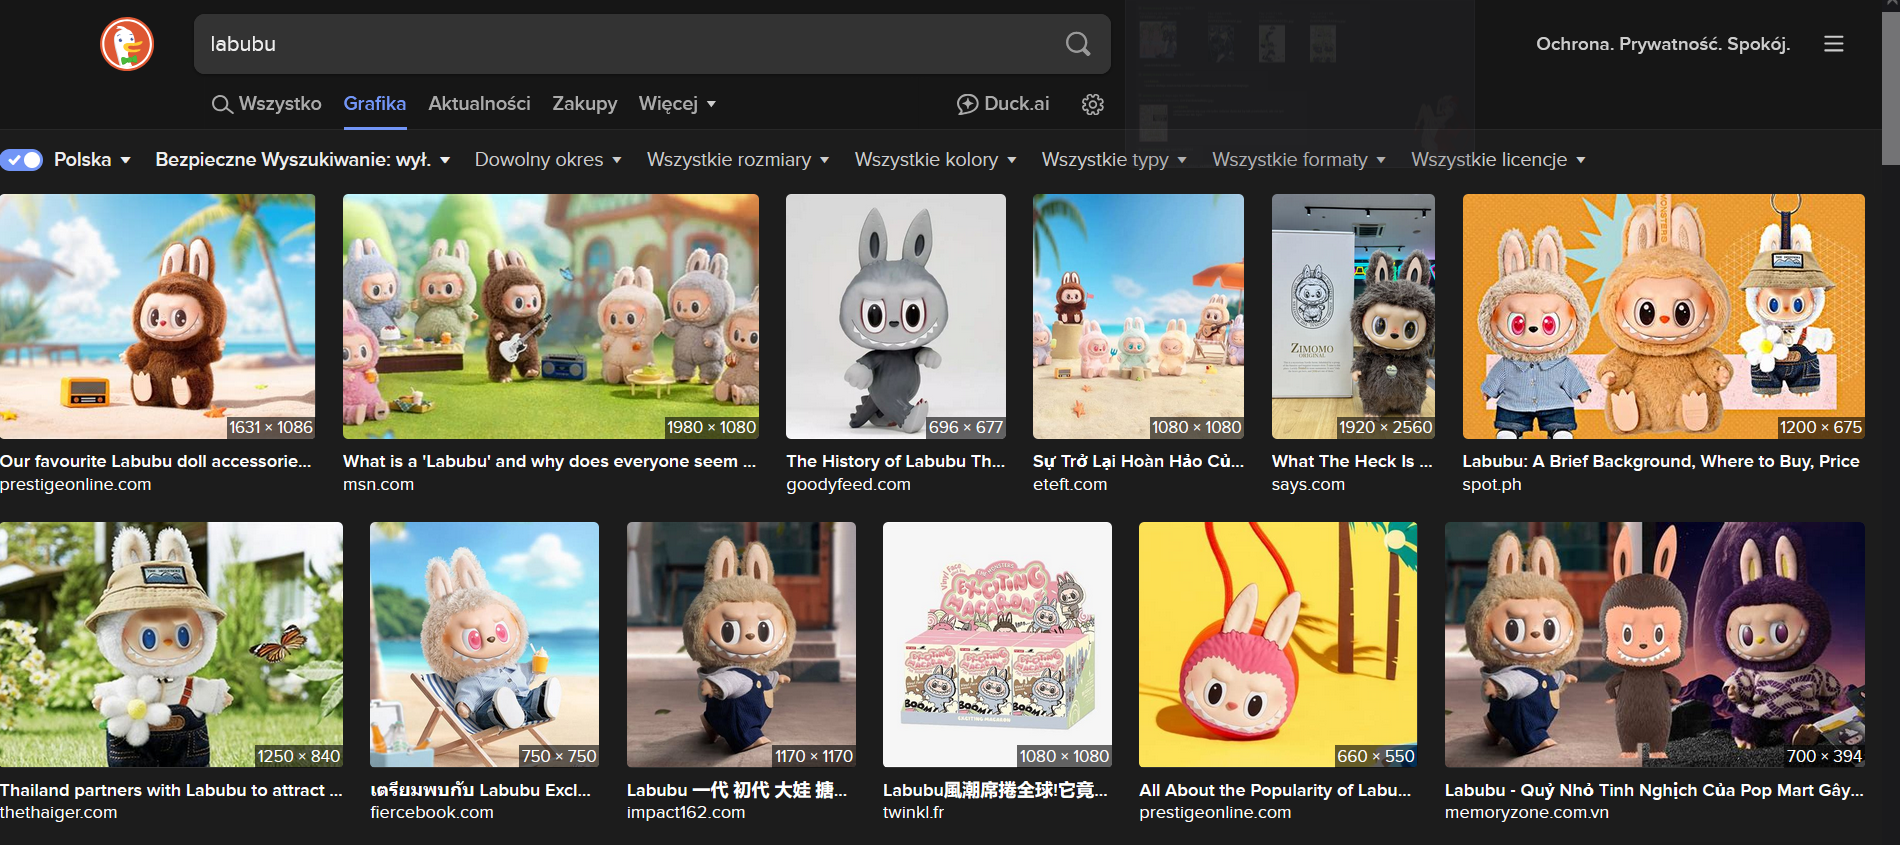Open Duck.ai chat
1900x845 pixels.
[x=1003, y=104]
